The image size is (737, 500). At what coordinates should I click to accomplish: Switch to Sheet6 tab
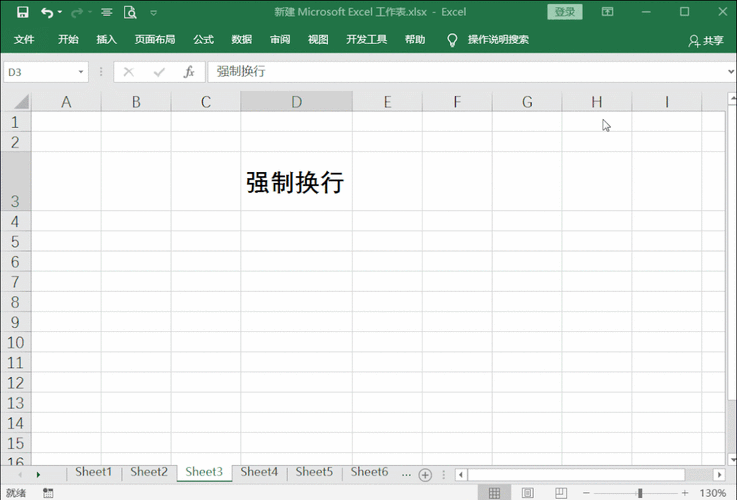click(x=369, y=472)
